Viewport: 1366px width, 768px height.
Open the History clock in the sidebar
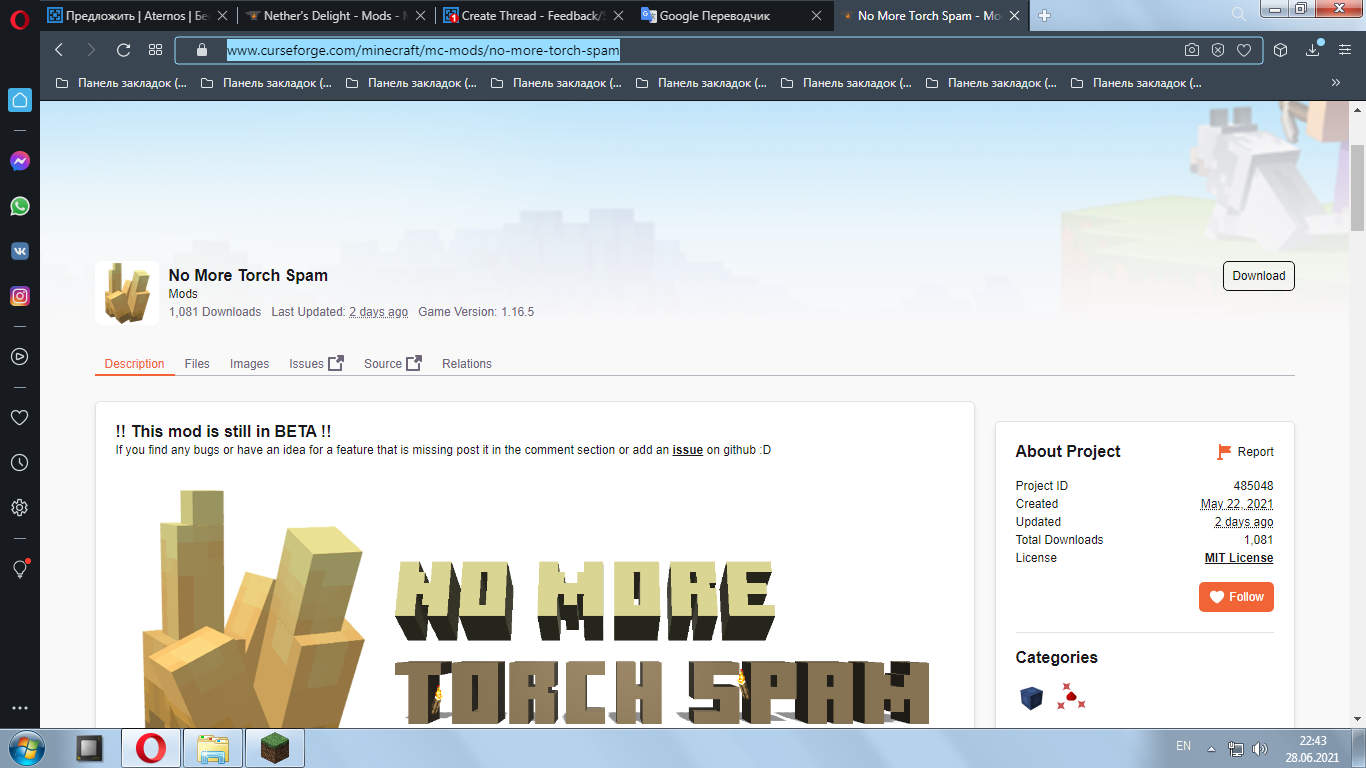point(19,462)
